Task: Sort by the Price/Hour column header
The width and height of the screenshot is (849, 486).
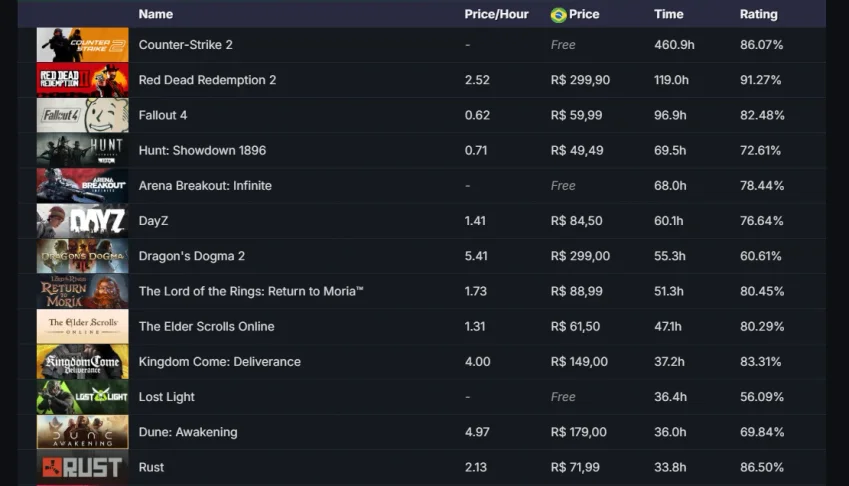Action: click(496, 14)
